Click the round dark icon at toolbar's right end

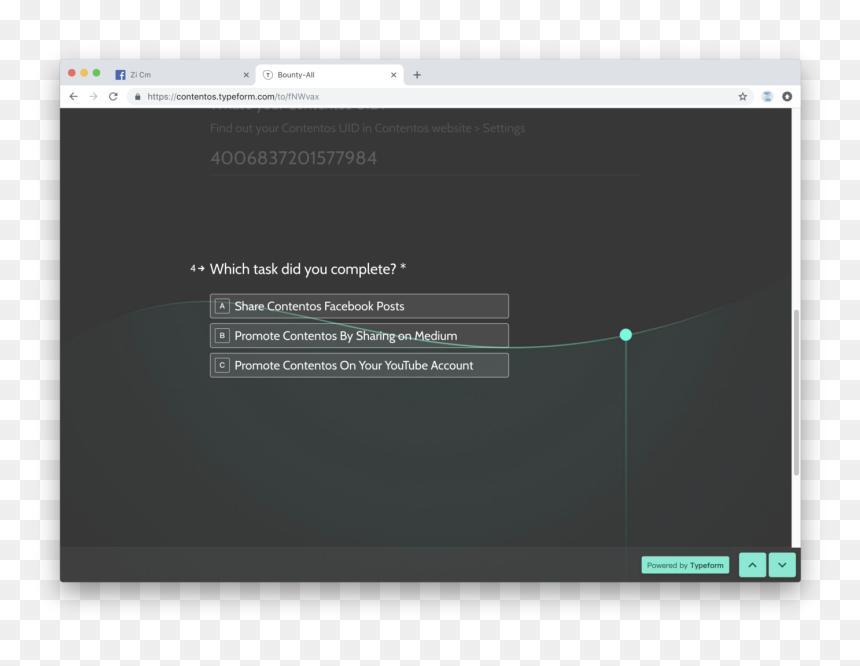tap(787, 97)
